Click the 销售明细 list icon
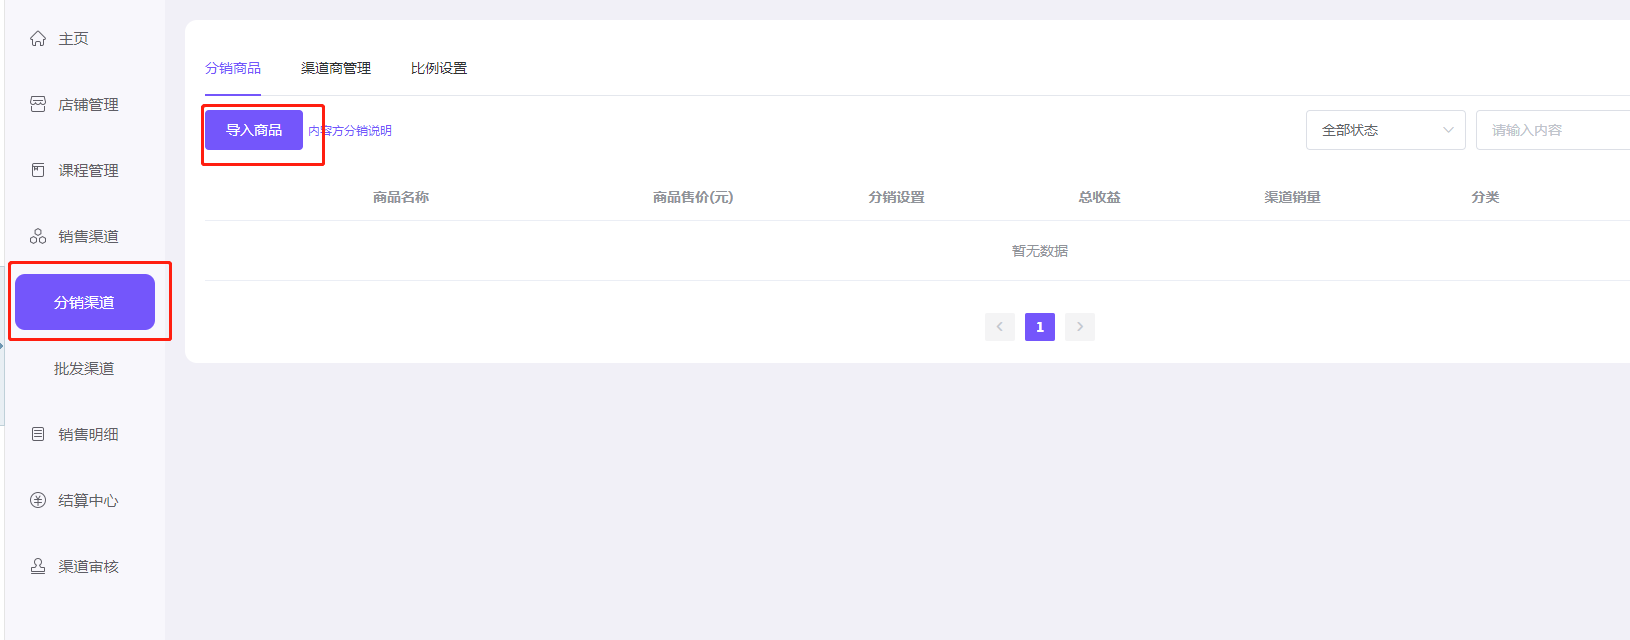 38,435
